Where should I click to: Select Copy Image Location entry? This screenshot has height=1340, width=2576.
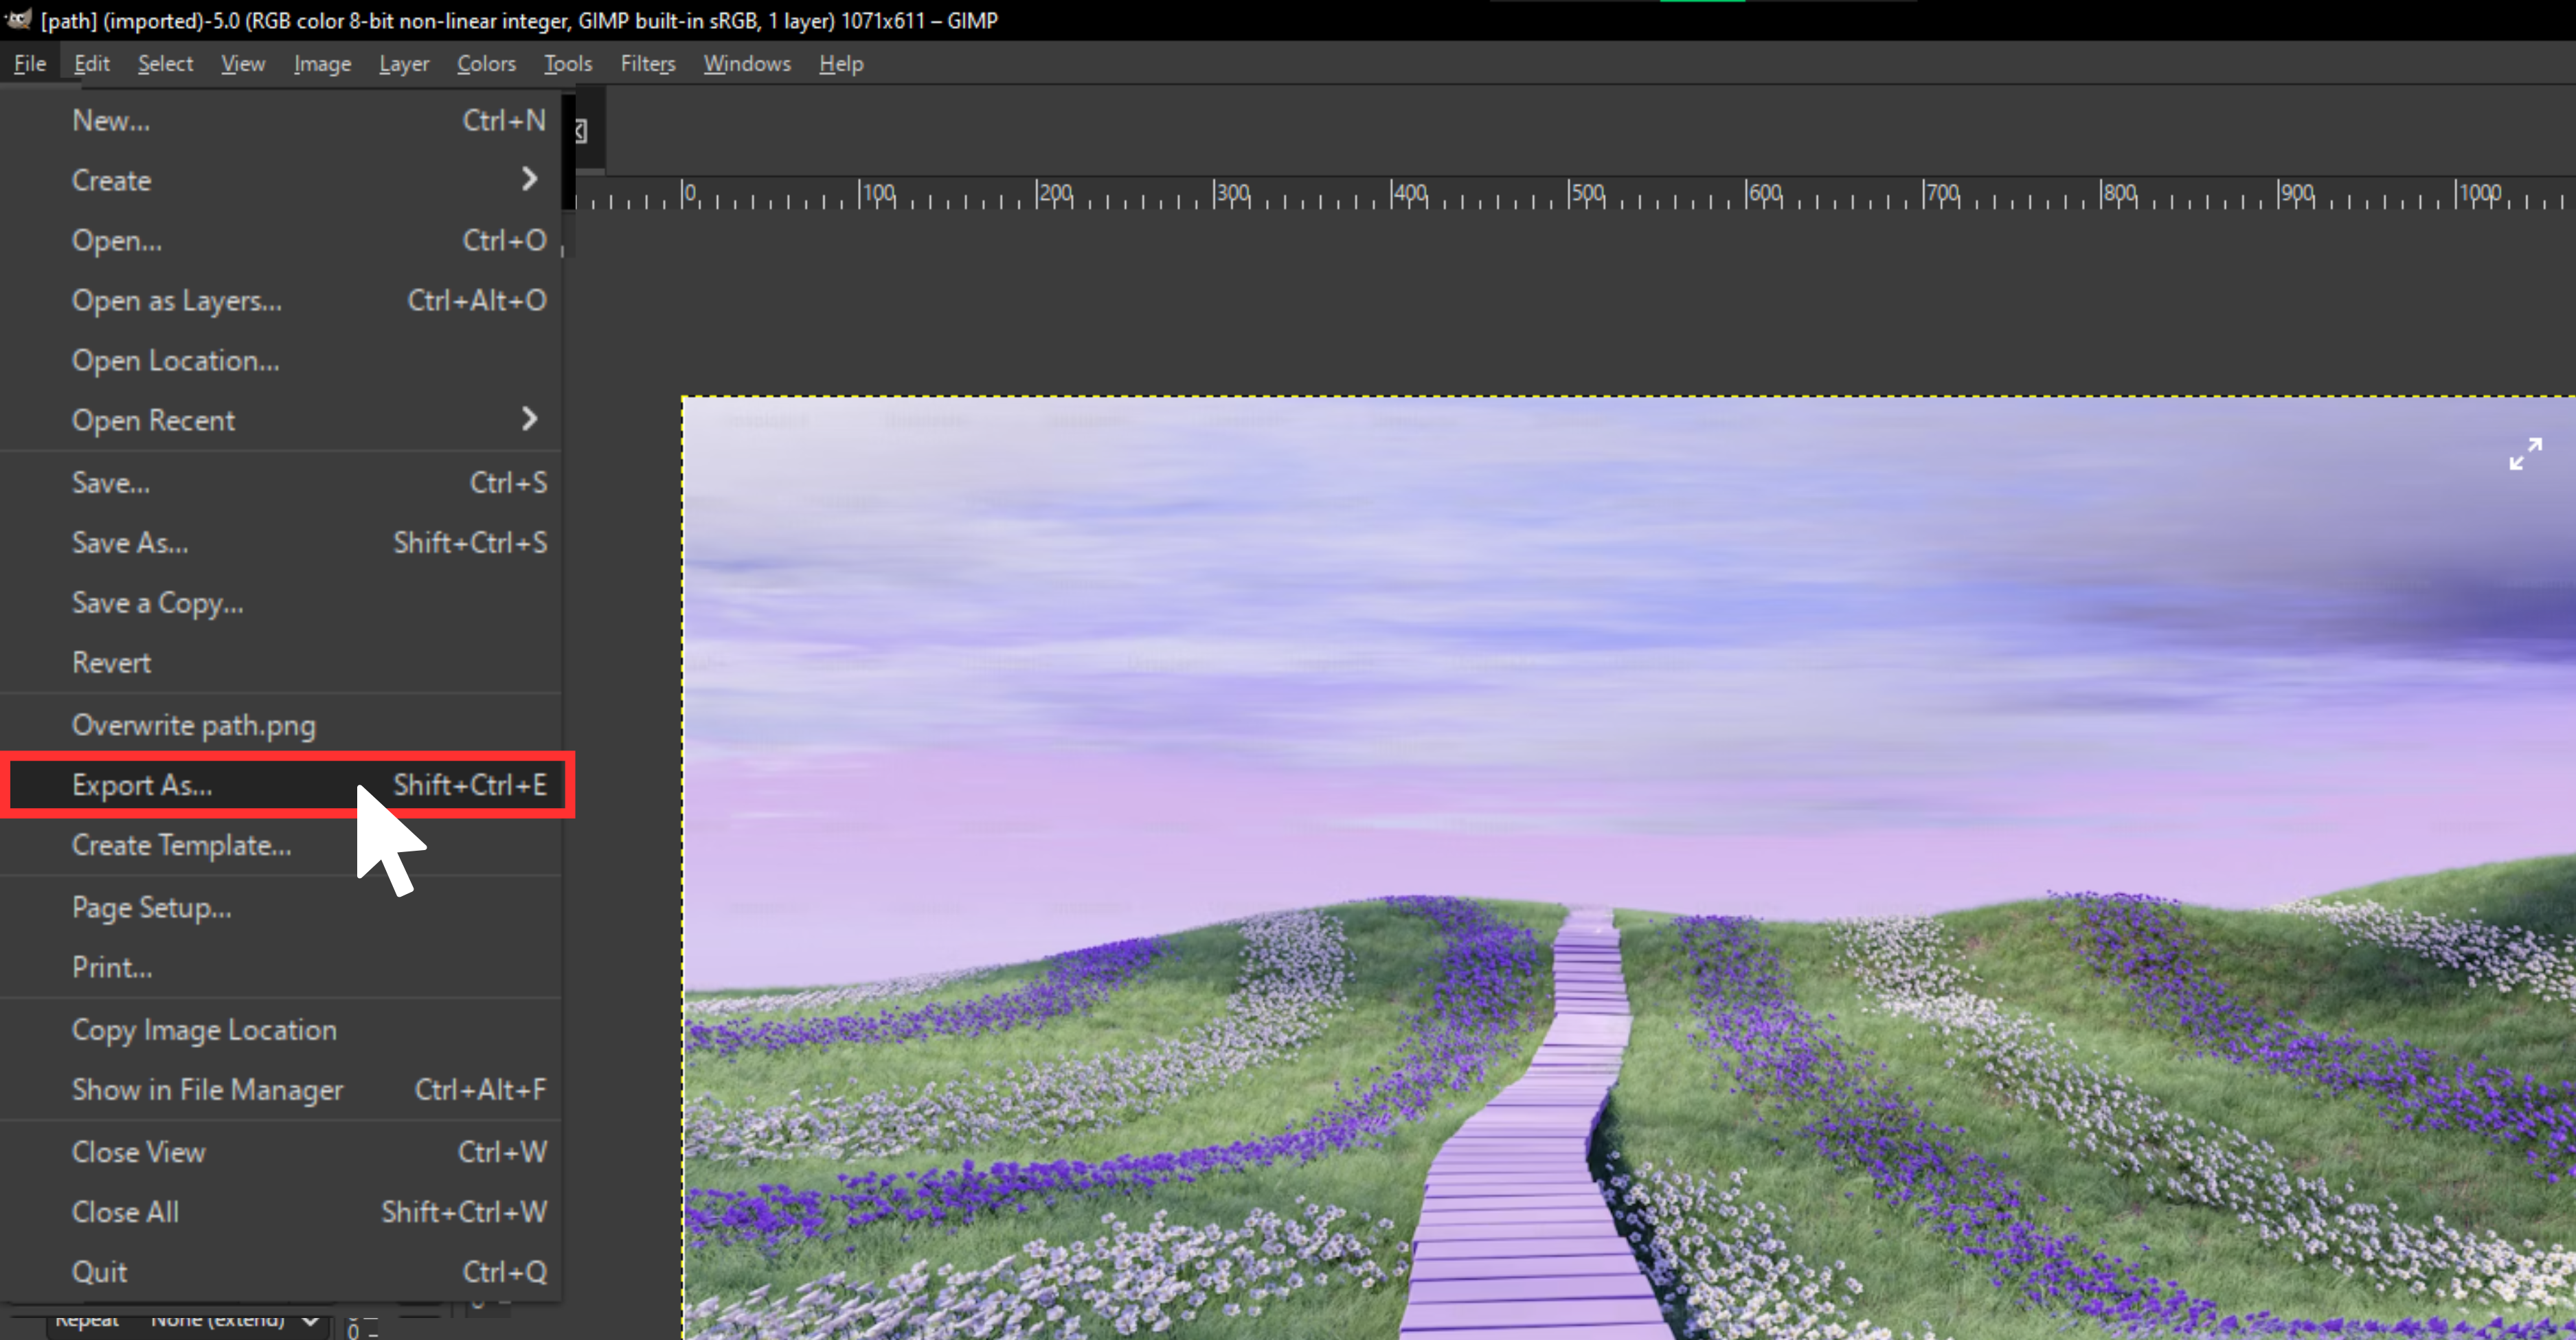pyautogui.click(x=281, y=1030)
